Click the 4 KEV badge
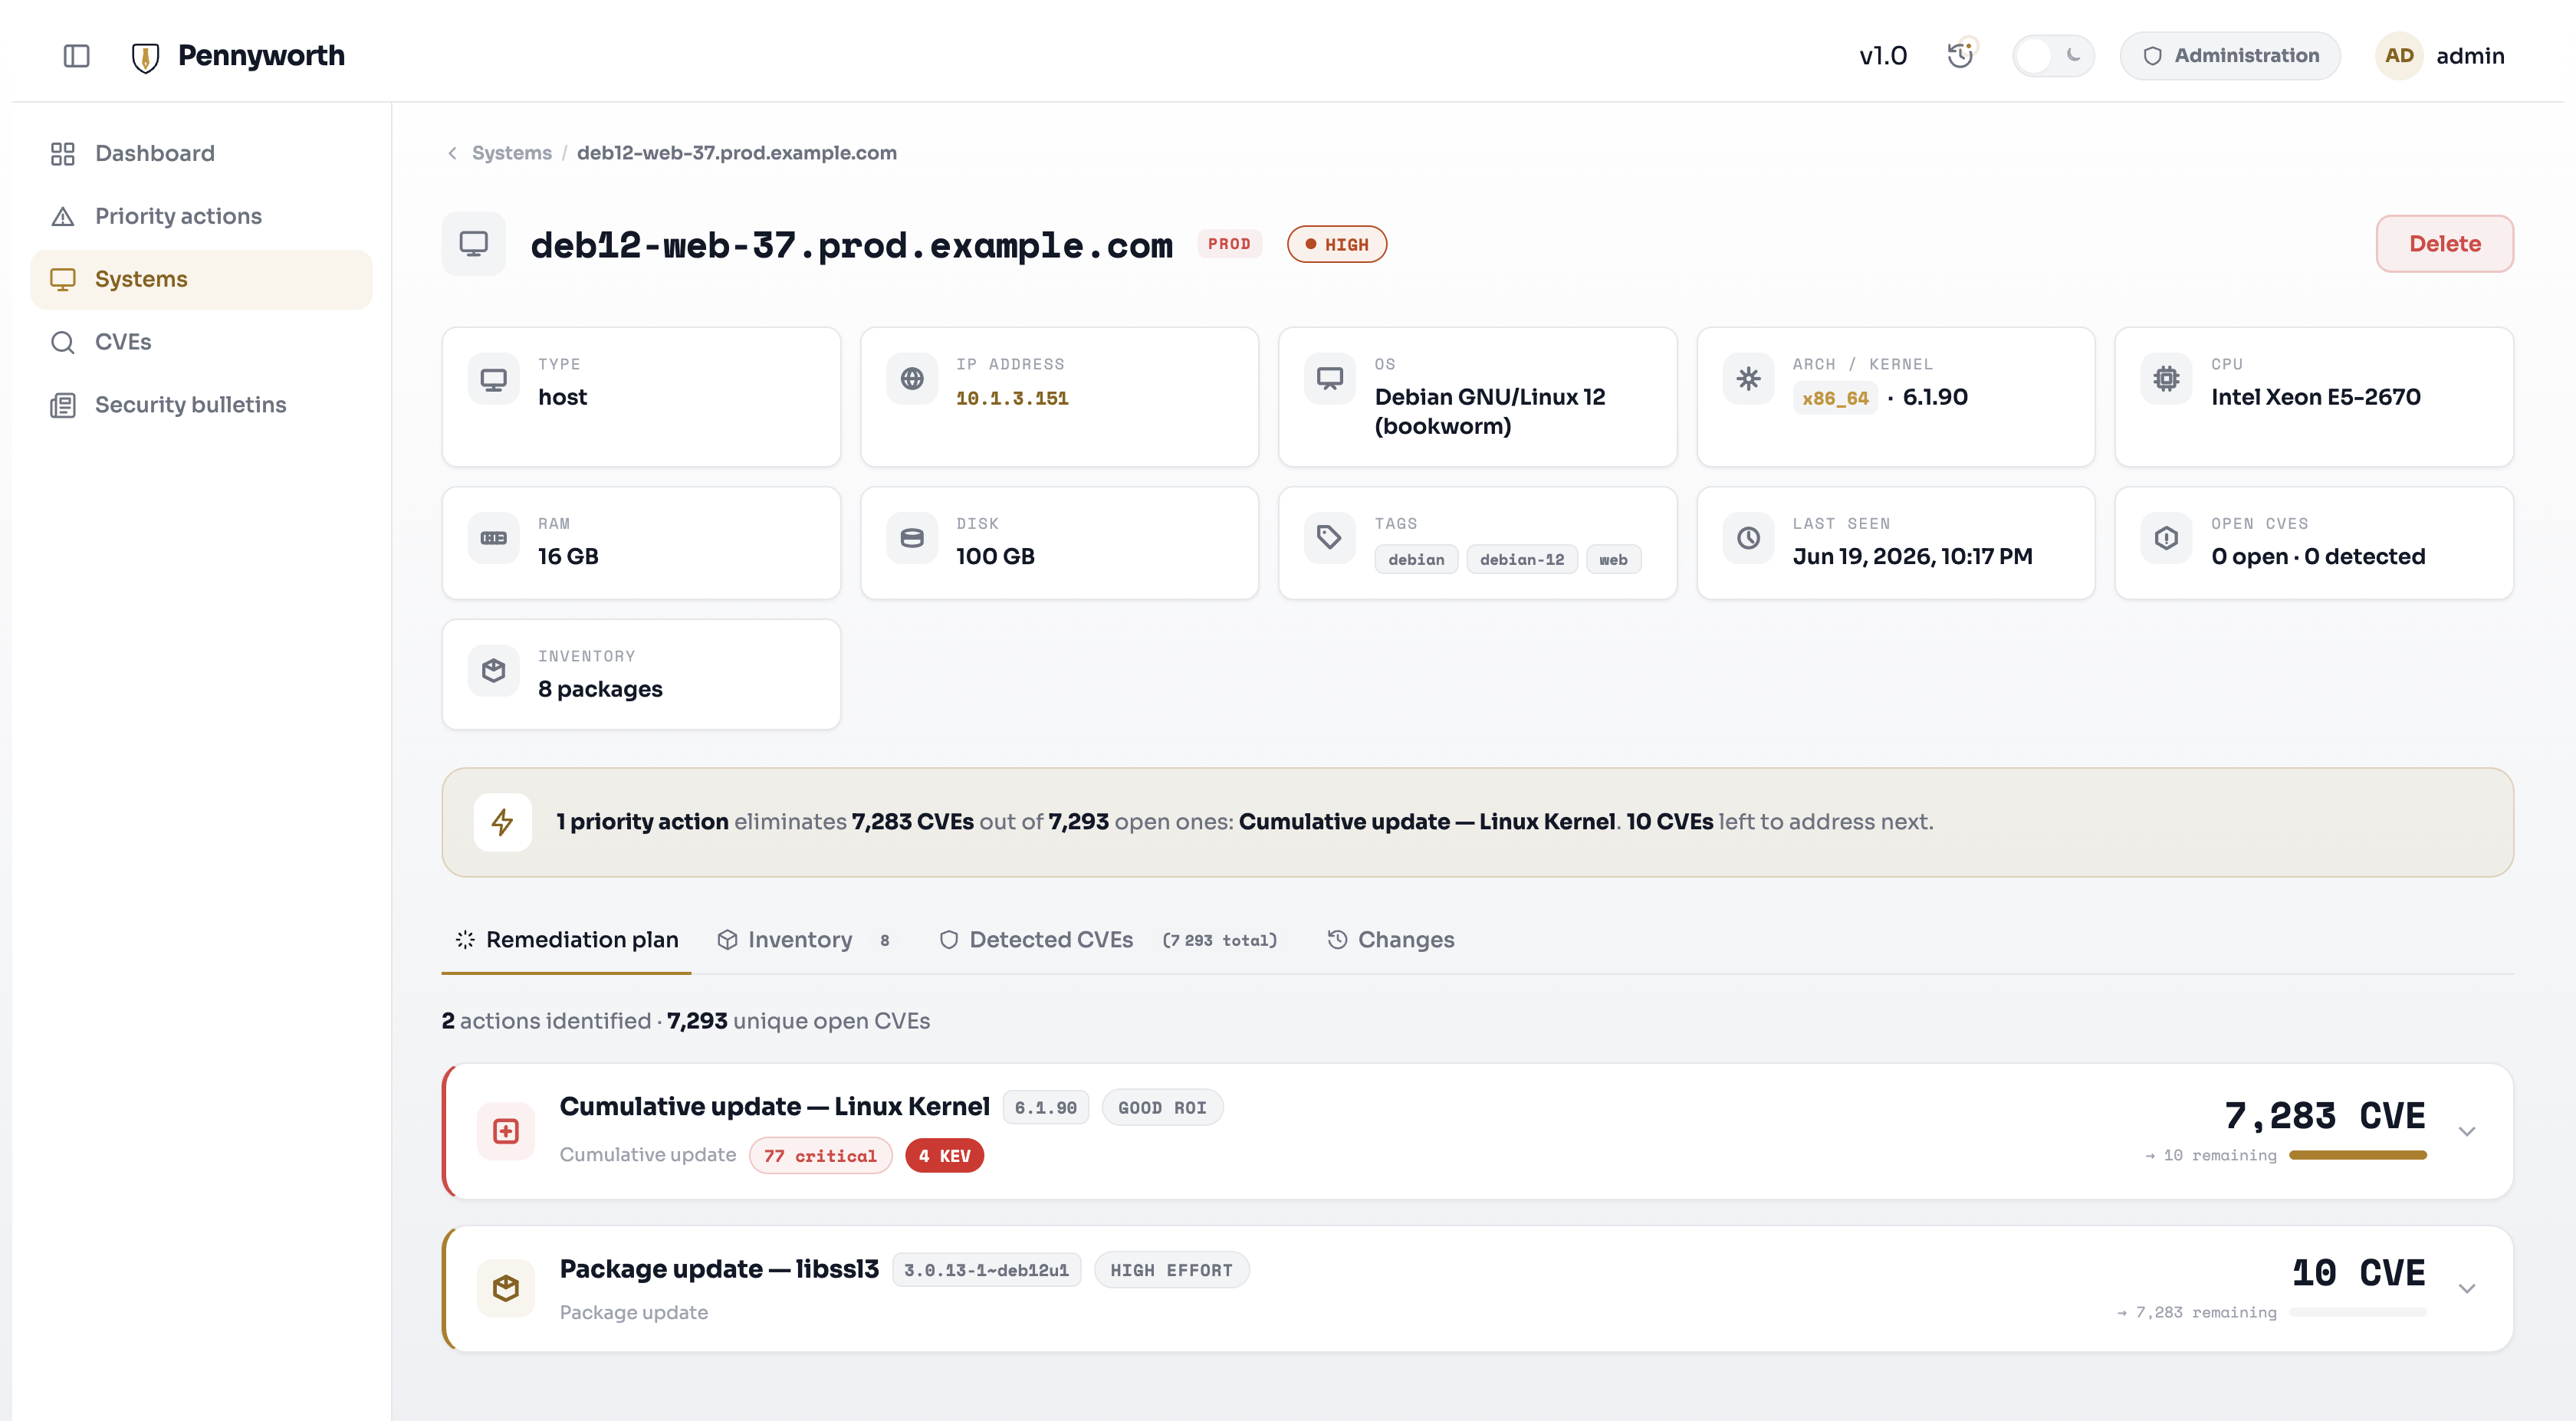This screenshot has height=1421, width=2576. 944,1156
